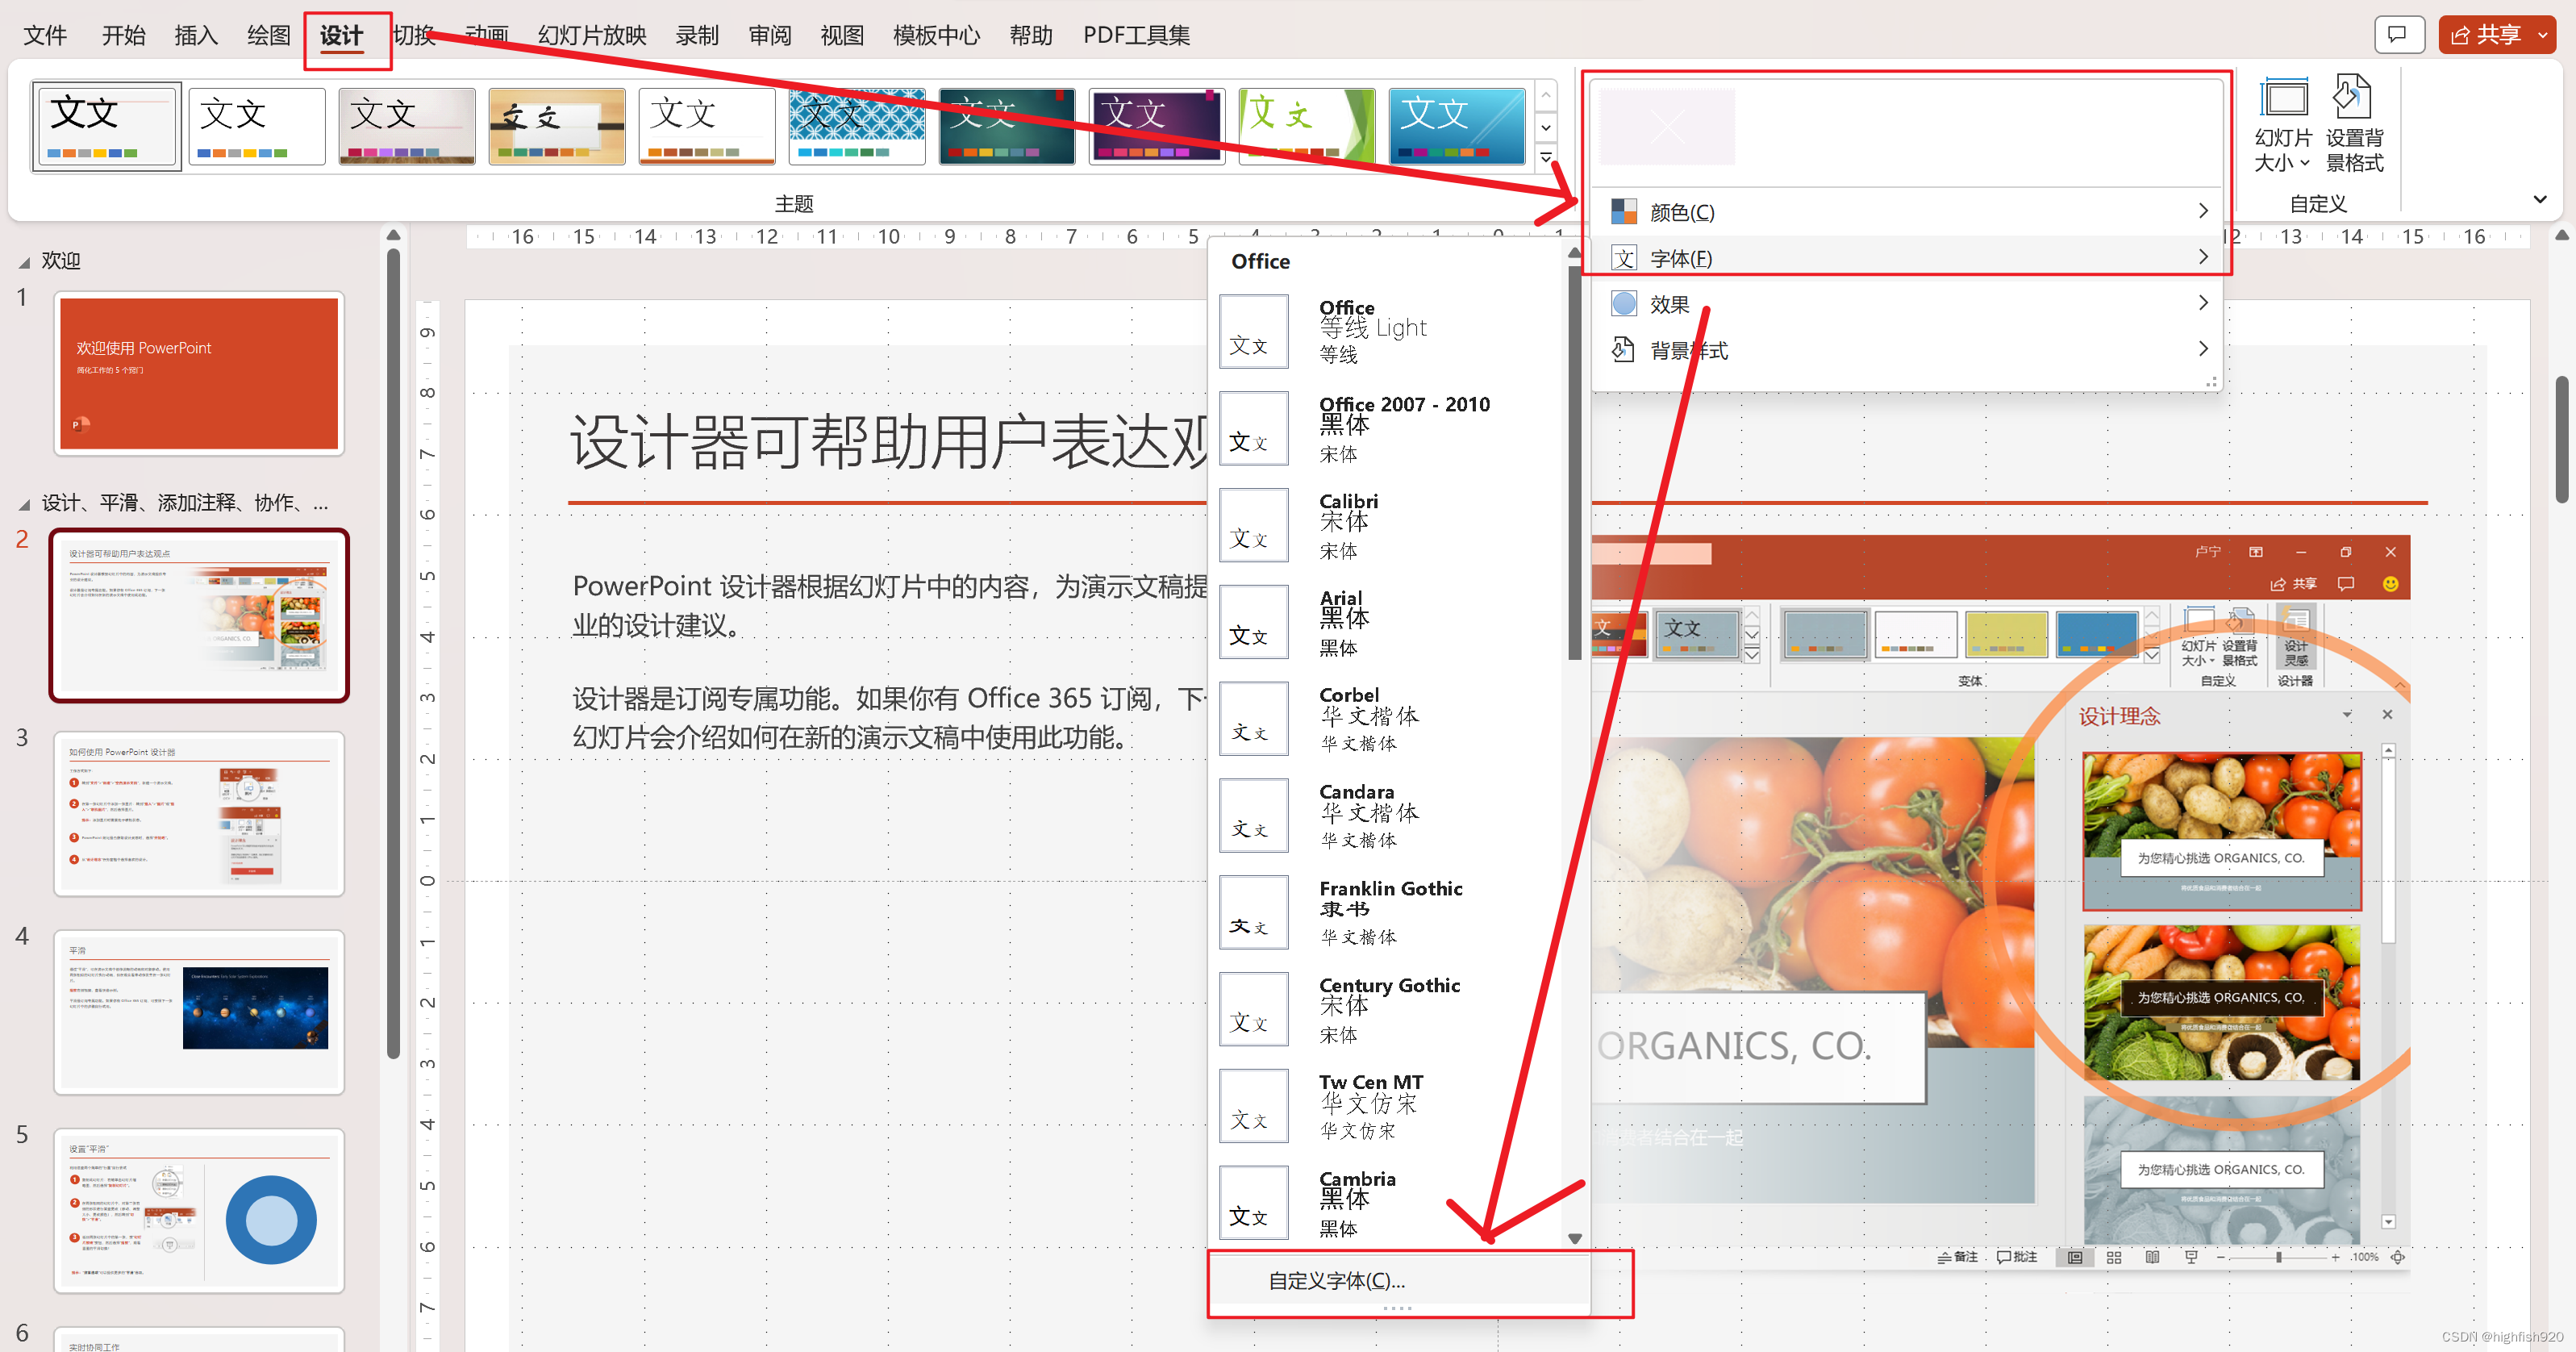Select the green theme thumbnail

(x=1306, y=125)
